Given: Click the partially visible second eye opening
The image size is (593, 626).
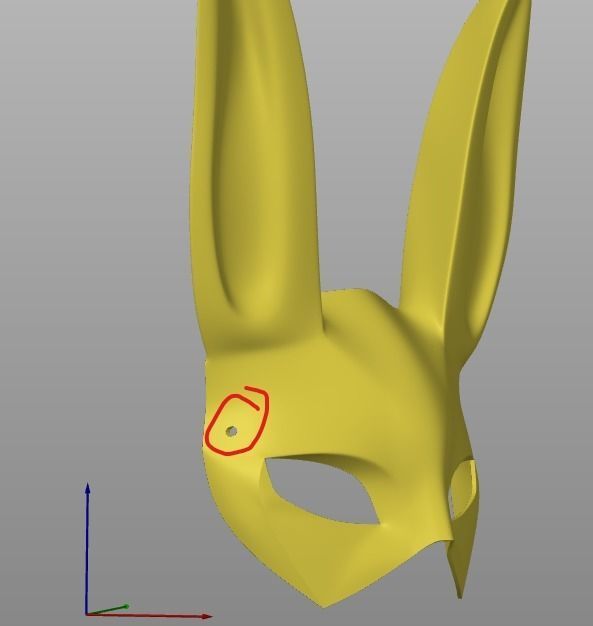Looking at the screenshot, I should click(463, 489).
